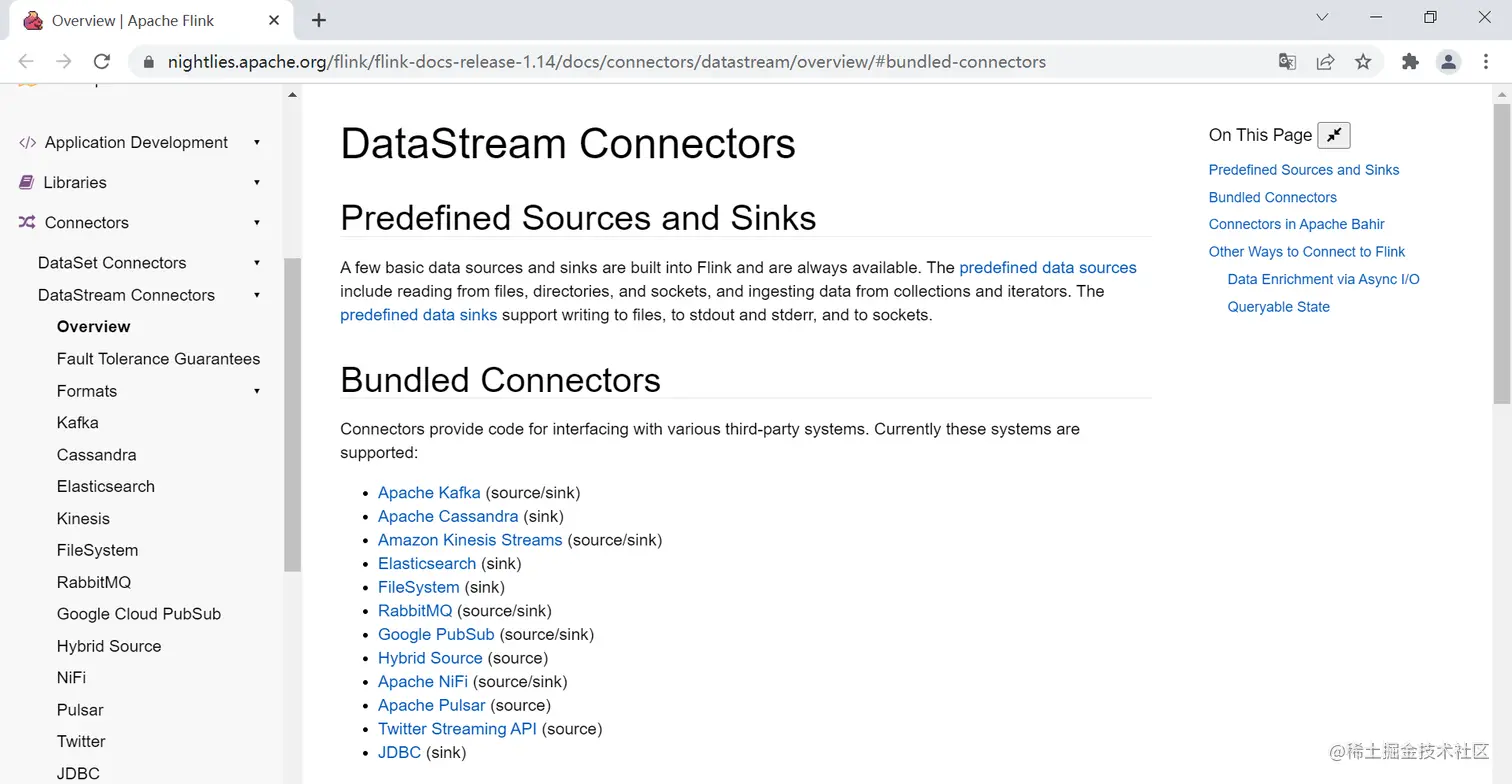This screenshot has width=1512, height=784.
Task: Click the collapse icon beside On This Page
Action: coord(1334,135)
